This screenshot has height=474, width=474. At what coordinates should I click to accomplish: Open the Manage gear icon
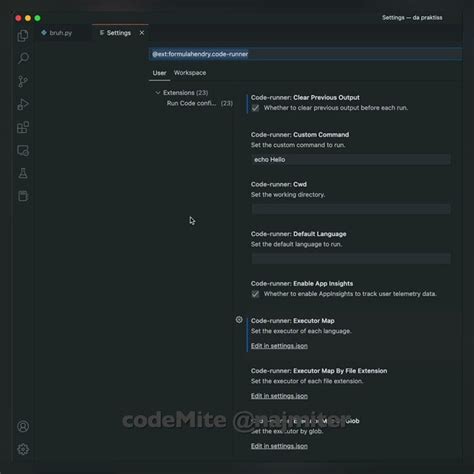pos(23,449)
